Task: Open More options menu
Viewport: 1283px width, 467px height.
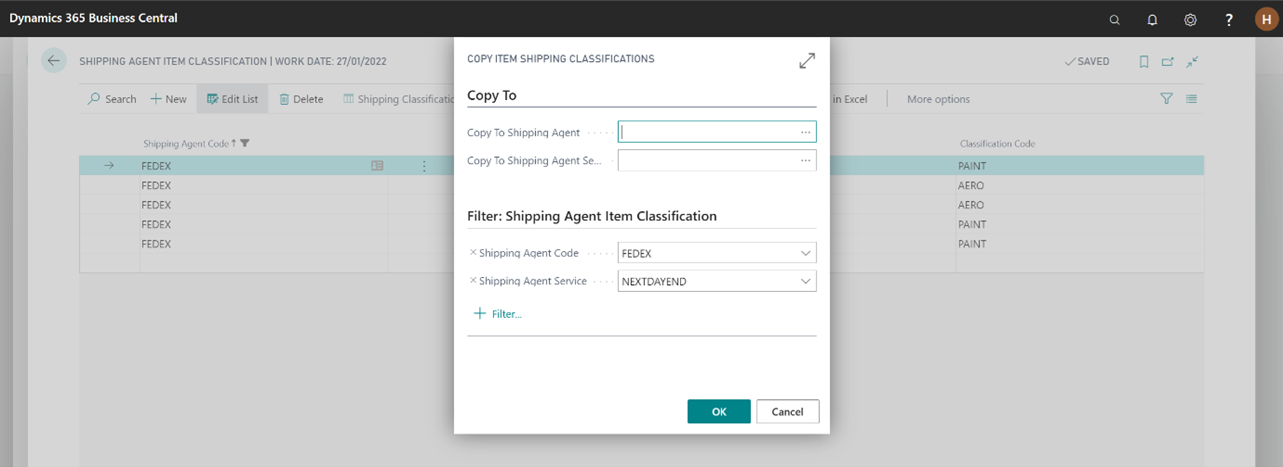Action: (938, 99)
